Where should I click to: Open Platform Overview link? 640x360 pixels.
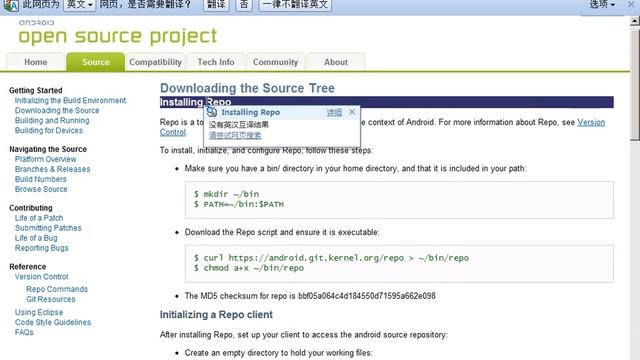[45, 159]
